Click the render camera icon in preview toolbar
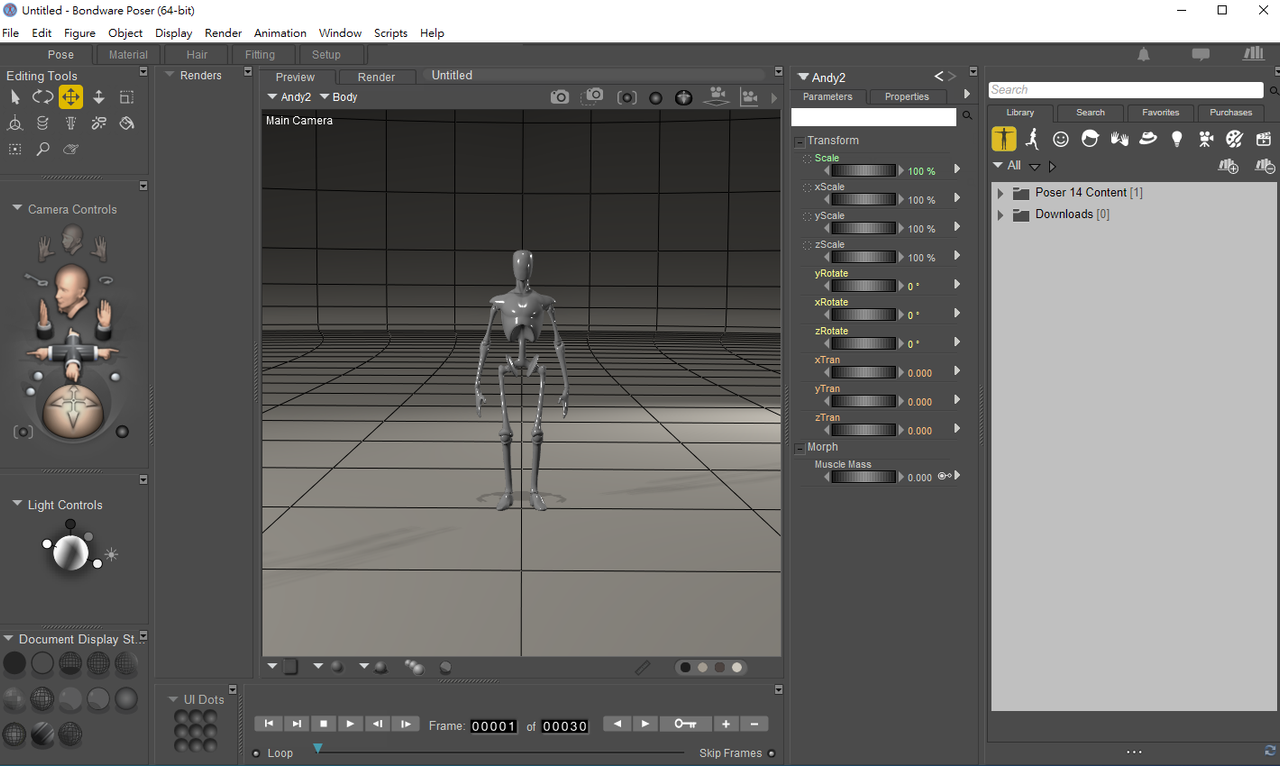The width and height of the screenshot is (1280, 766). point(560,97)
